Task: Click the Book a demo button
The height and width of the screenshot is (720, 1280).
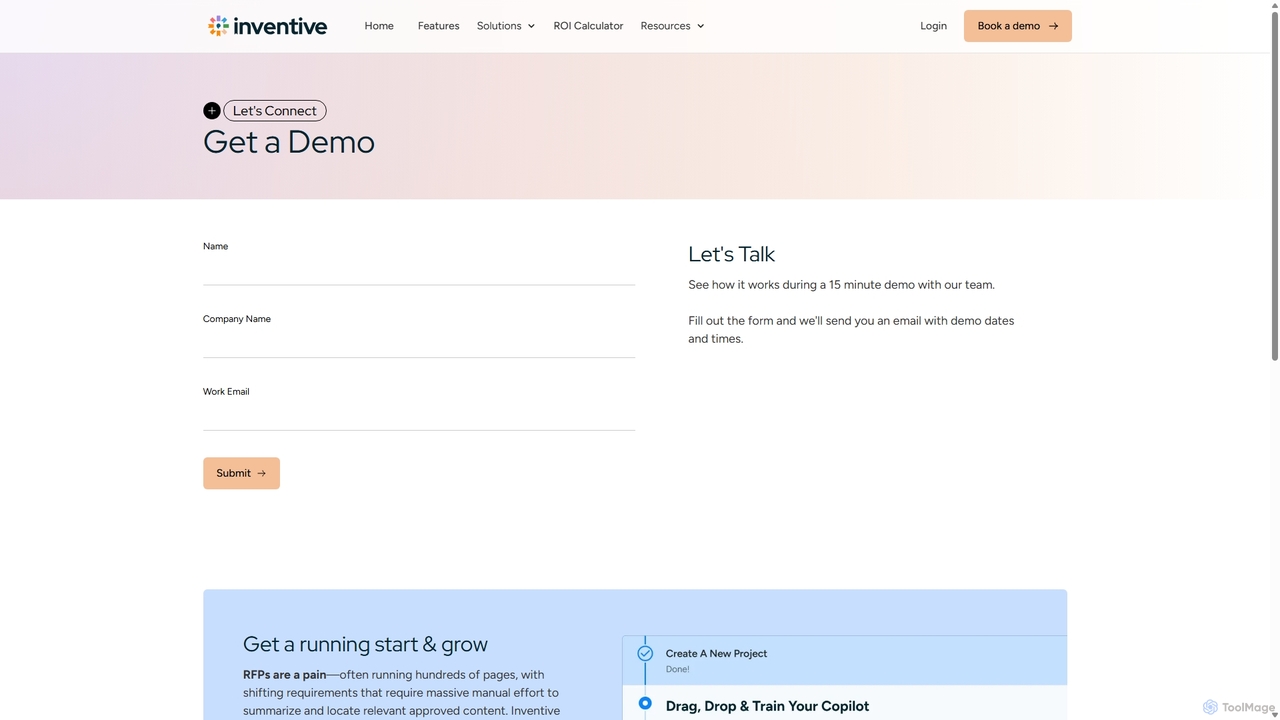Action: (x=1017, y=26)
